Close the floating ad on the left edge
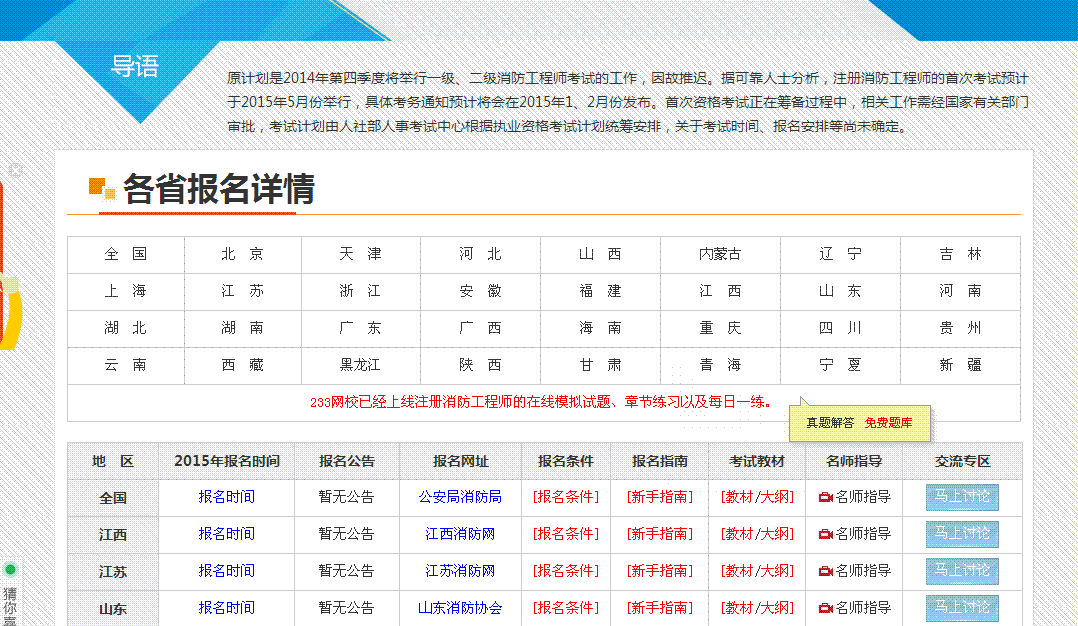The width and height of the screenshot is (1078, 626). 15,169
